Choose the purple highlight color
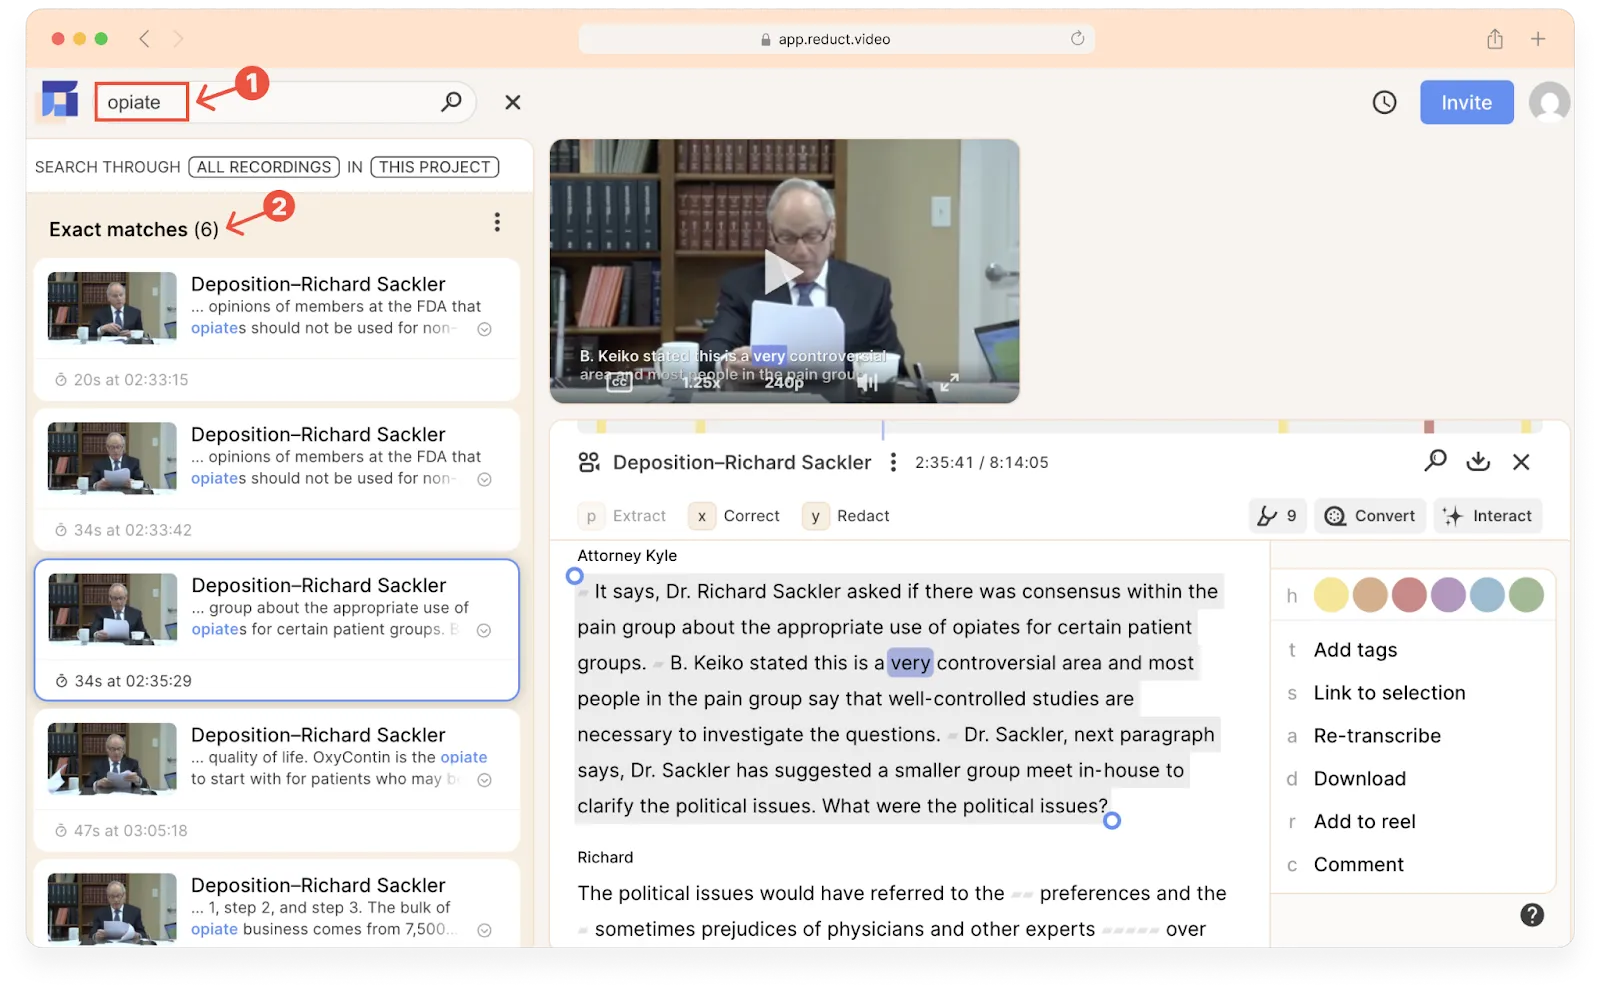 click(x=1448, y=595)
